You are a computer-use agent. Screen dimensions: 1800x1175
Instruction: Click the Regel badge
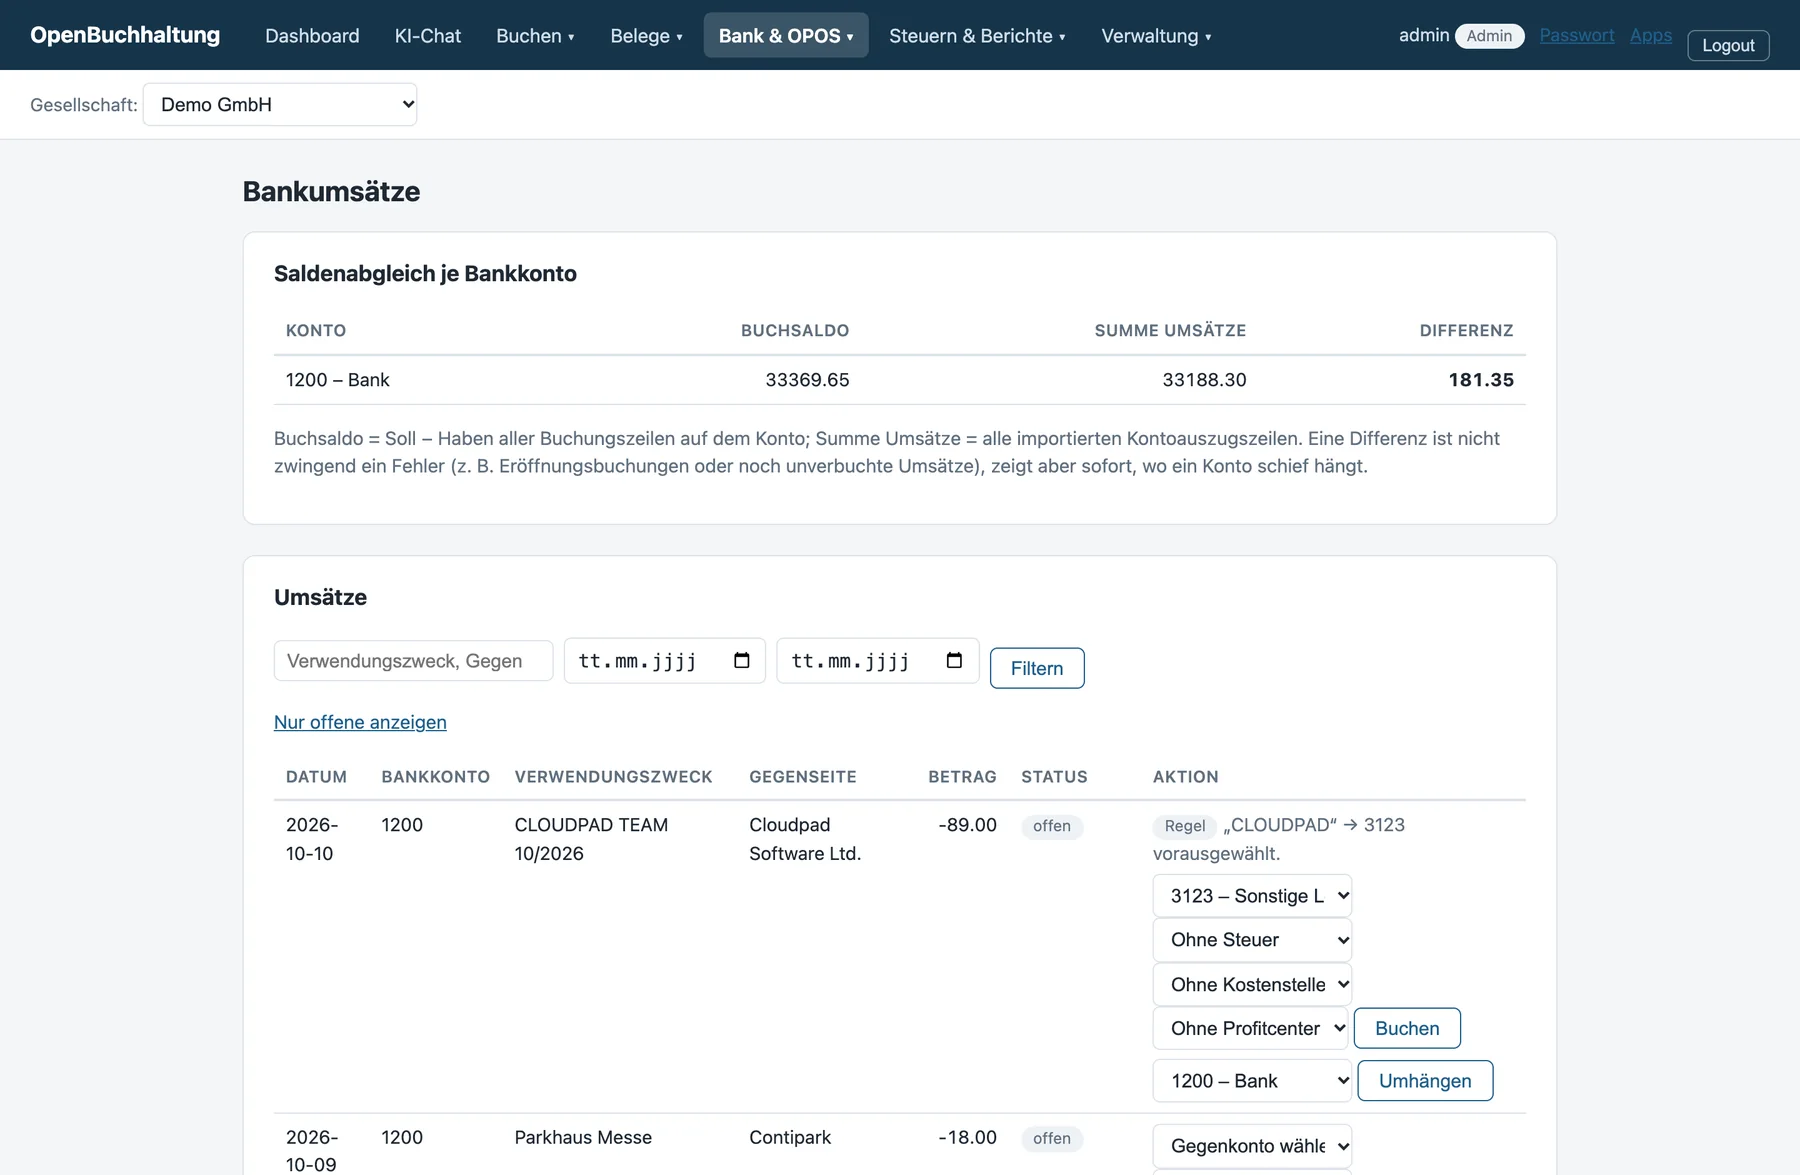[x=1185, y=826]
